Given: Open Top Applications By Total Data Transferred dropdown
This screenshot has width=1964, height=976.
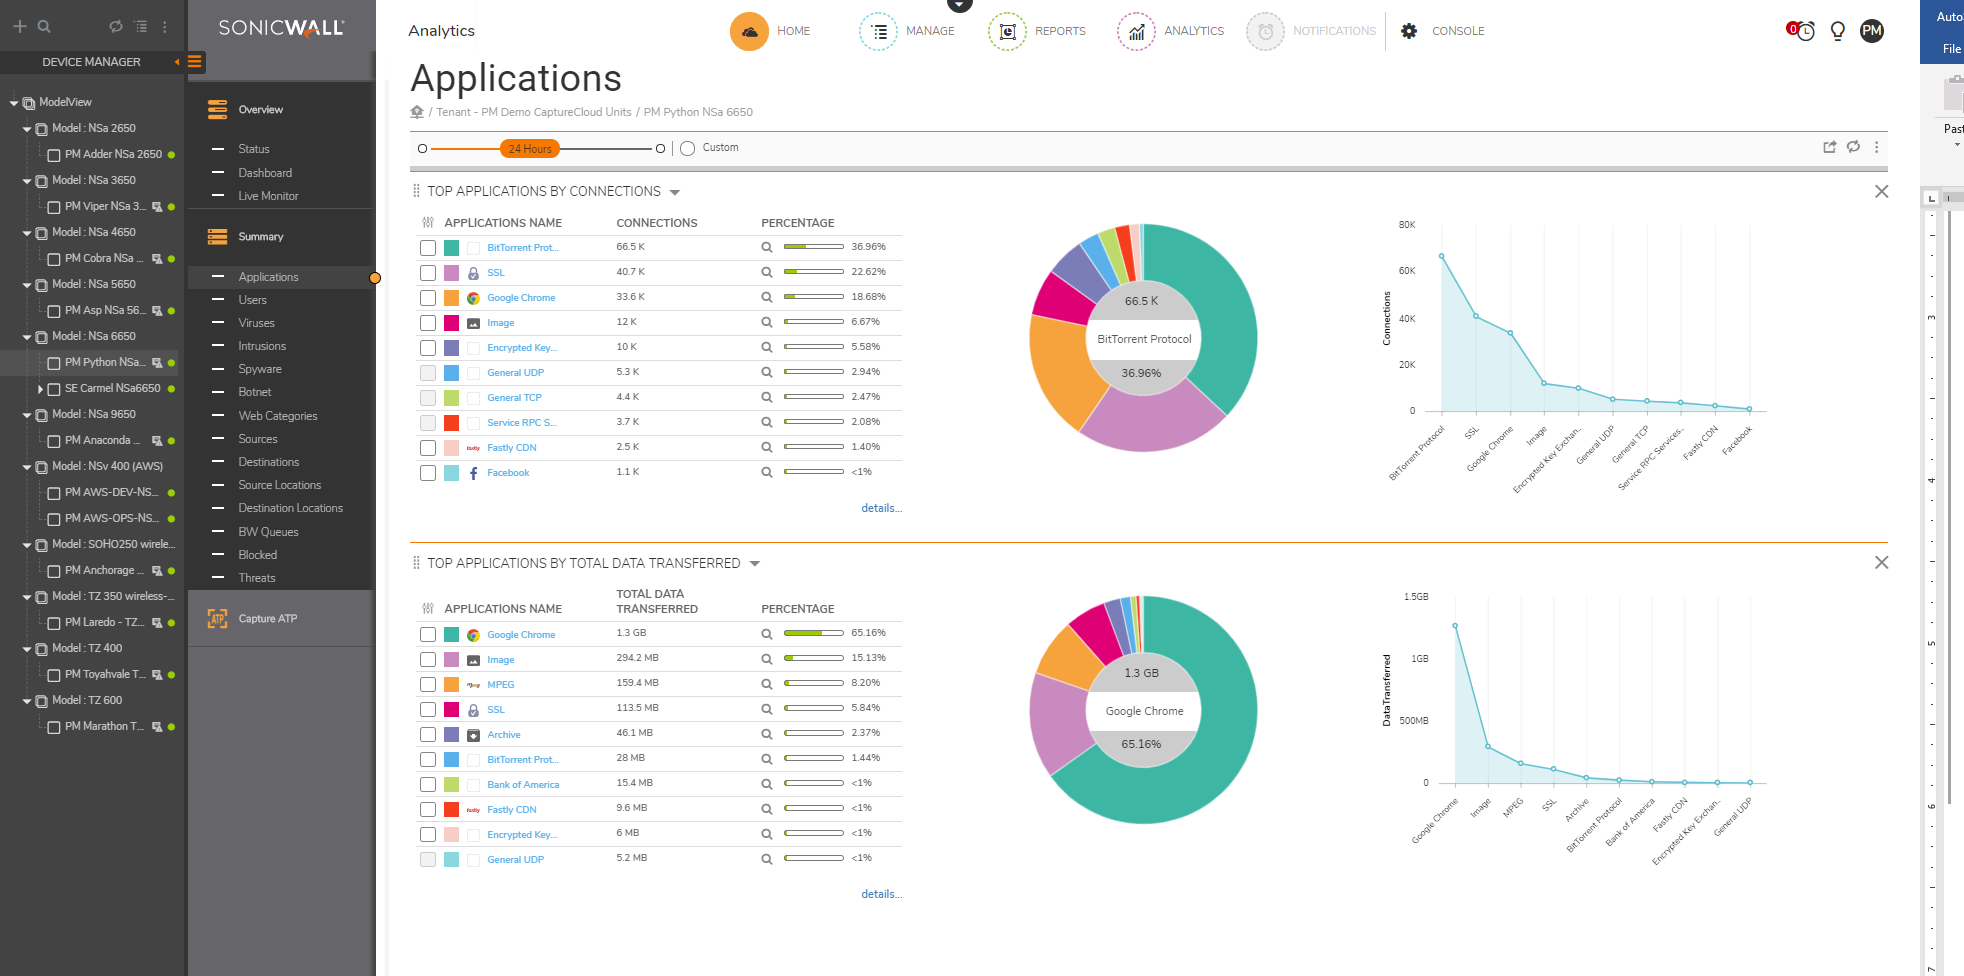Looking at the screenshot, I should coord(755,564).
